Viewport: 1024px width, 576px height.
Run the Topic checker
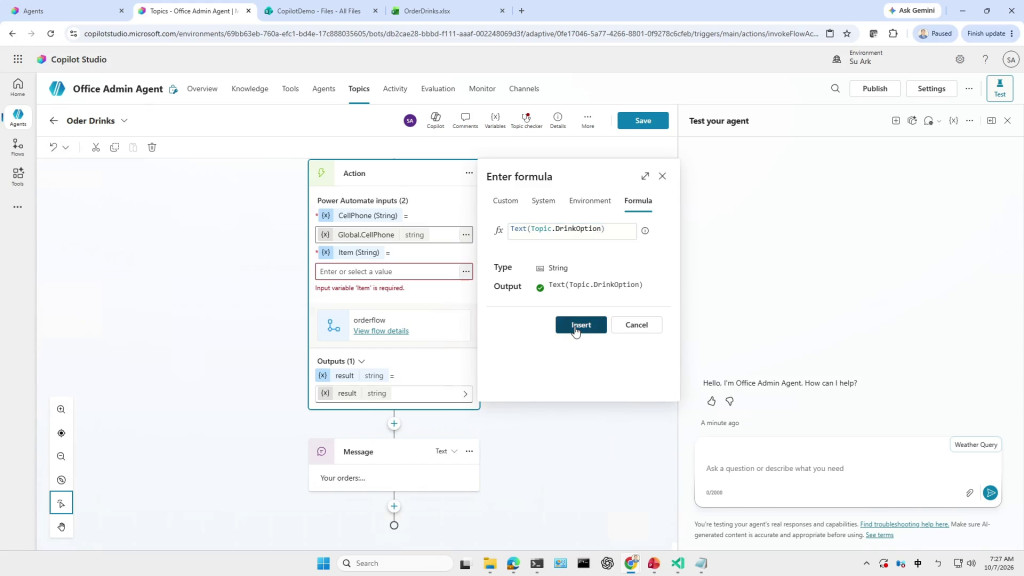pyautogui.click(x=526, y=120)
